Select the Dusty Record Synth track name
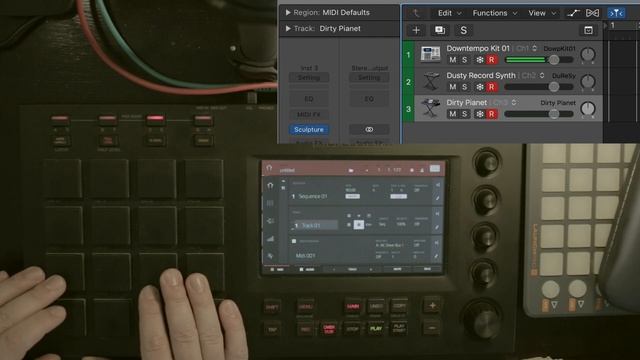This screenshot has width=640, height=360. click(481, 76)
